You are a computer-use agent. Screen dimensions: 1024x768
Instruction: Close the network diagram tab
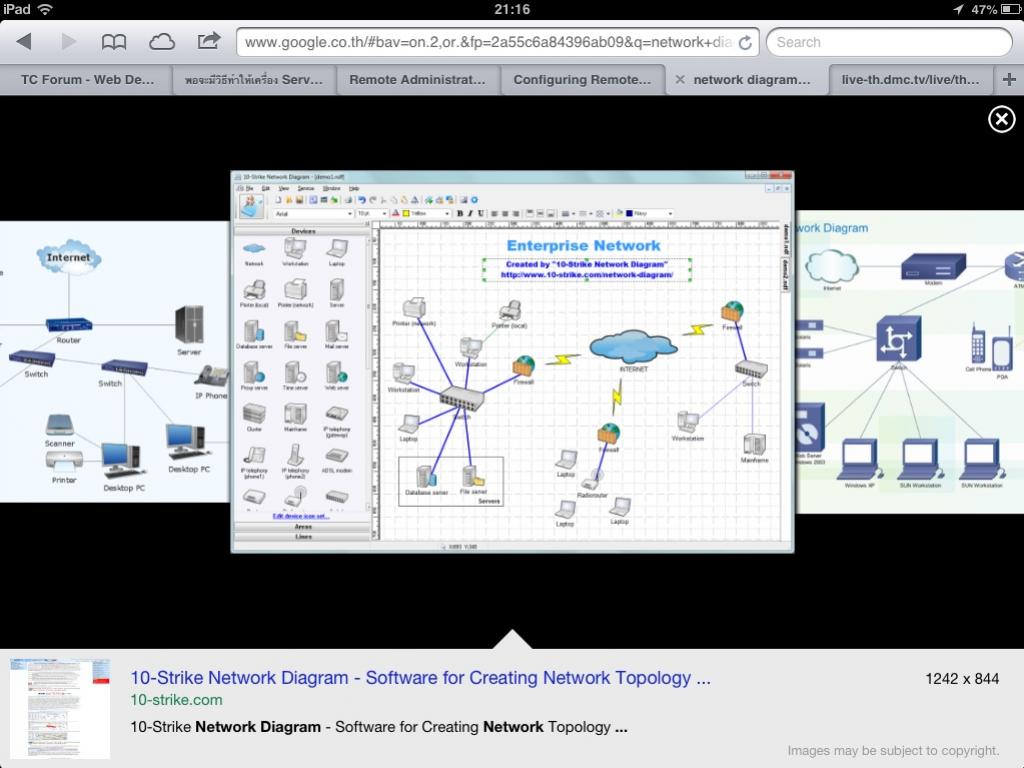[680, 80]
